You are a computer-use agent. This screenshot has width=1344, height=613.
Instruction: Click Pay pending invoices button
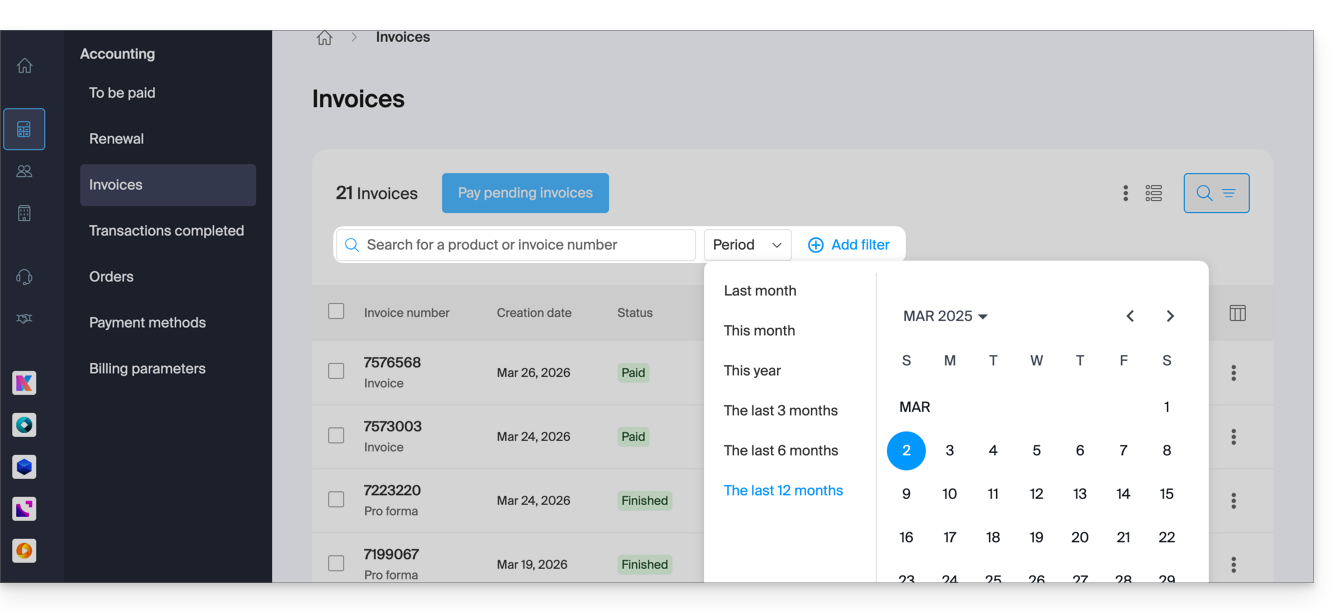tap(525, 193)
